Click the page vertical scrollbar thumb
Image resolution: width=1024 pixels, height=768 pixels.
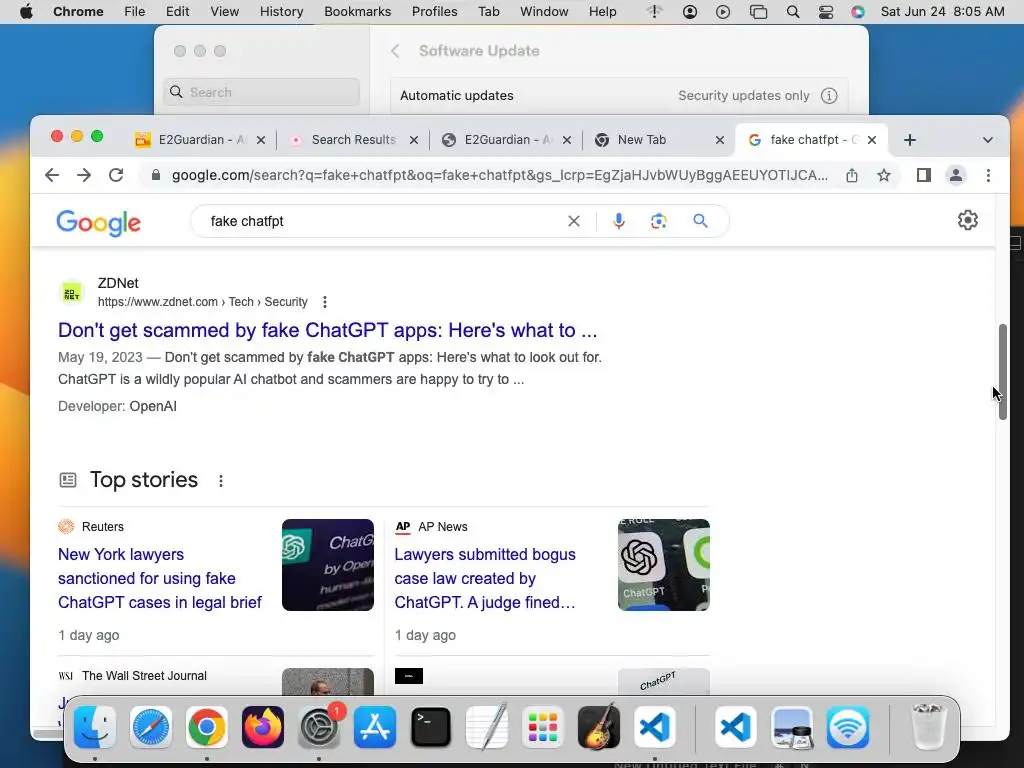tap(1002, 372)
